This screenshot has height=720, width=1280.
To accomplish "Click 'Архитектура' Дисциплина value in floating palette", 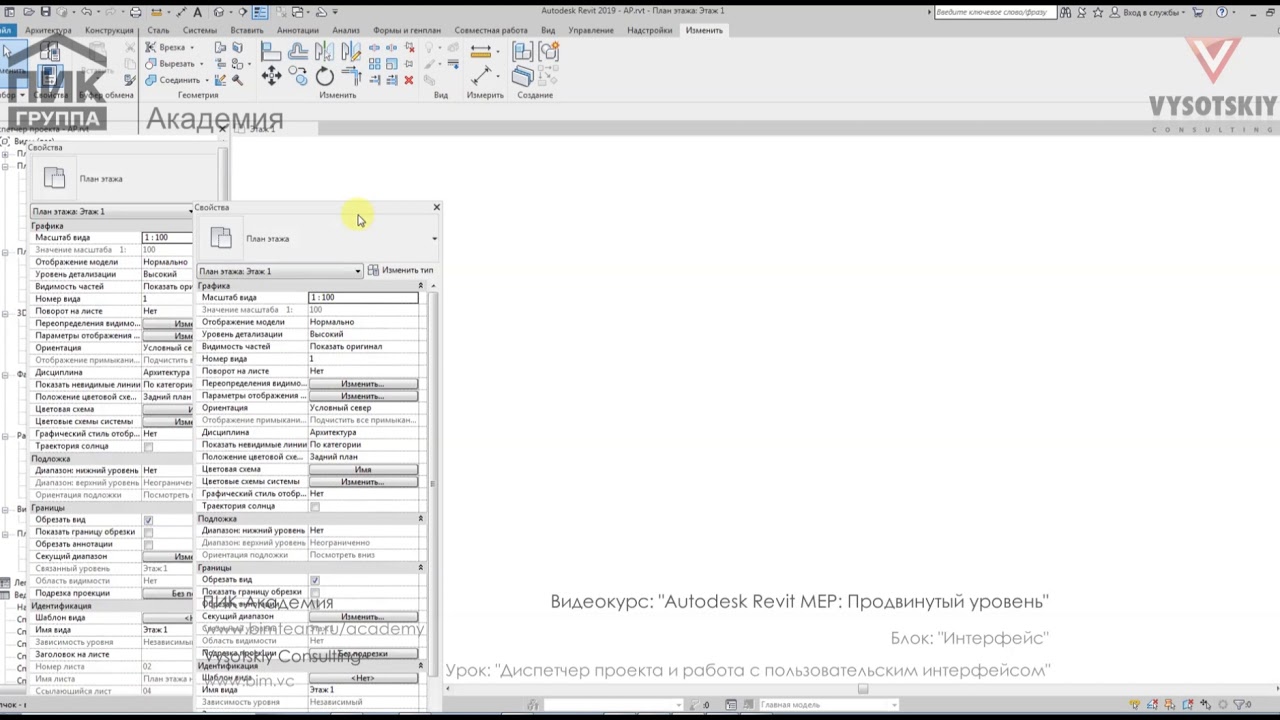I will point(332,433).
